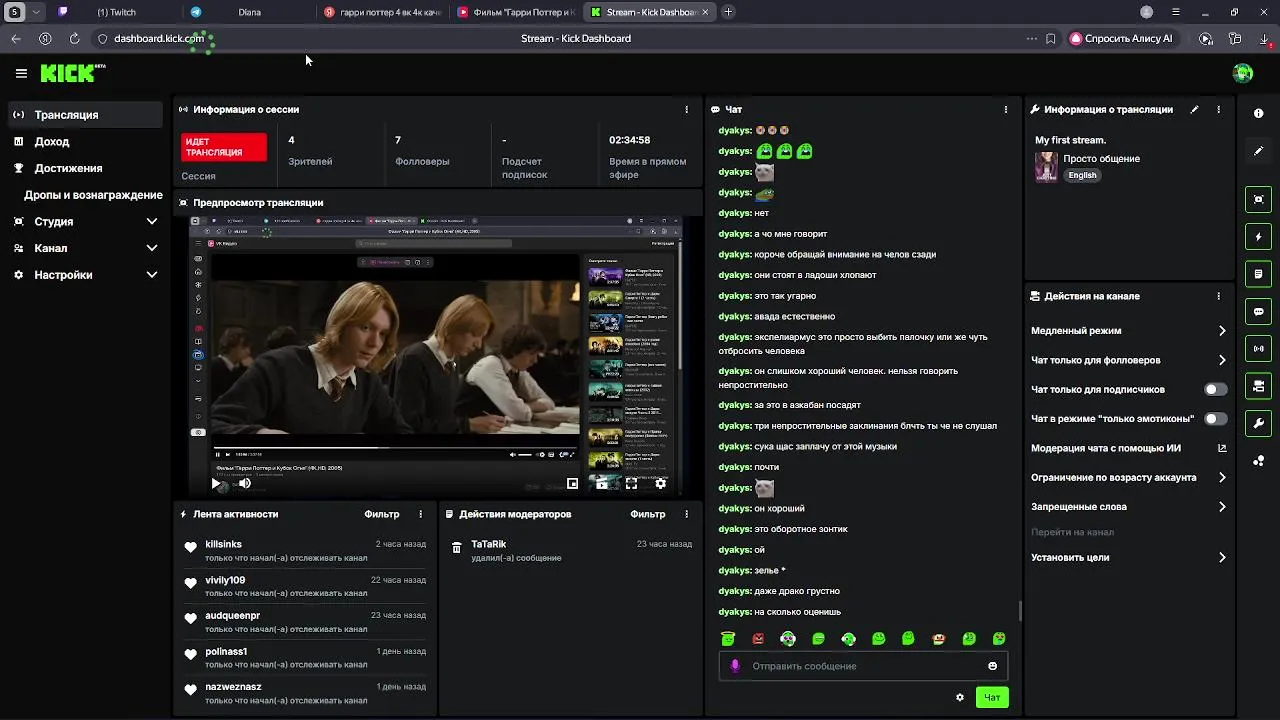Open Чат только для фолловеров options

coord(1128,360)
